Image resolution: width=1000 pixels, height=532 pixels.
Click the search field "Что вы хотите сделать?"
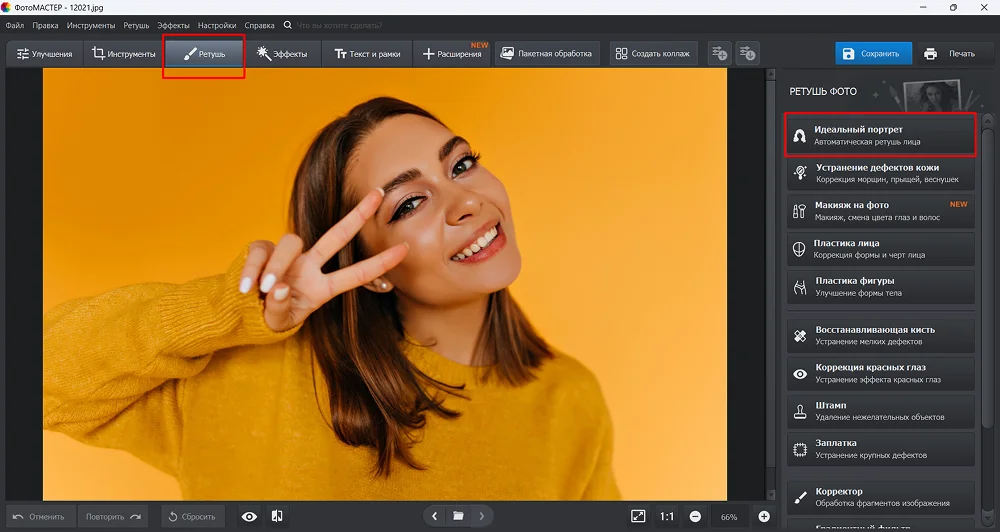coord(340,26)
